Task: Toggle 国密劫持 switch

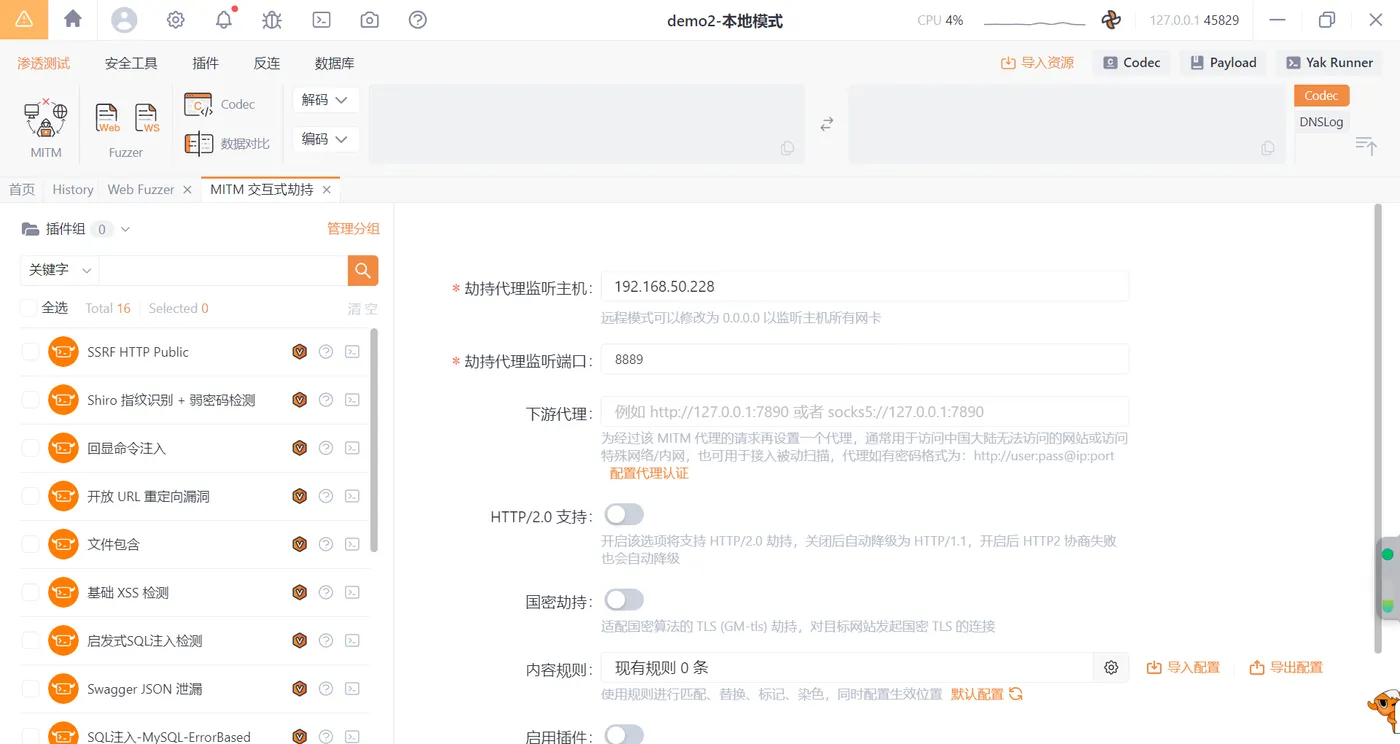Action: [x=623, y=600]
